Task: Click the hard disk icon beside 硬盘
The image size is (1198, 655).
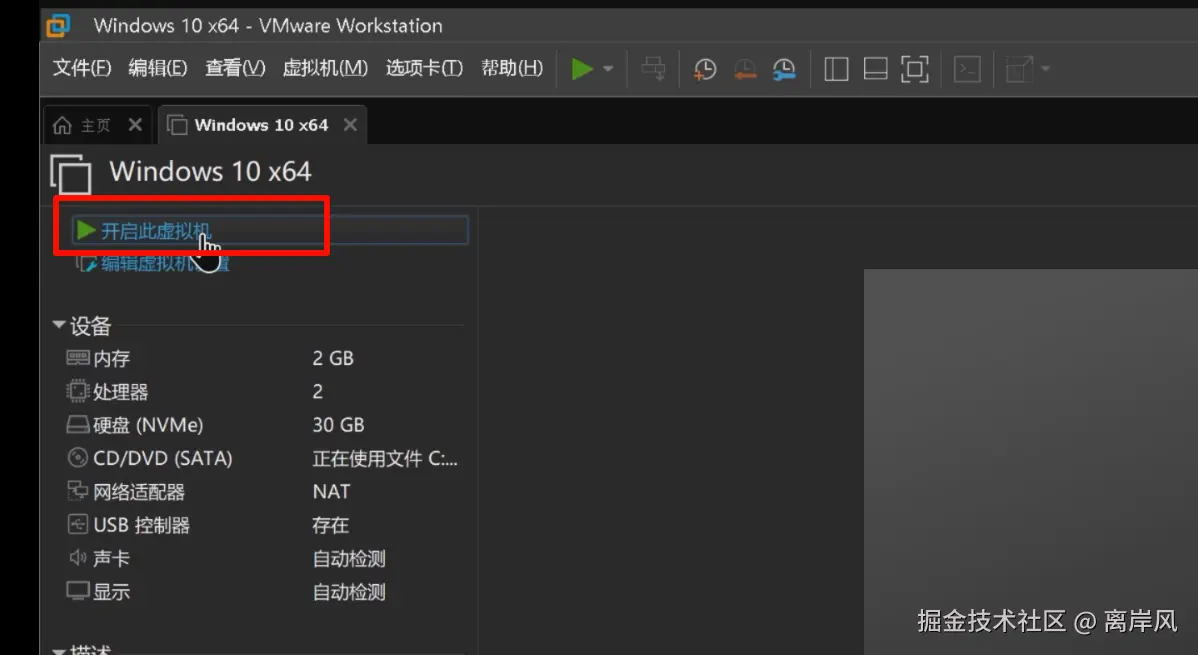Action: (78, 424)
